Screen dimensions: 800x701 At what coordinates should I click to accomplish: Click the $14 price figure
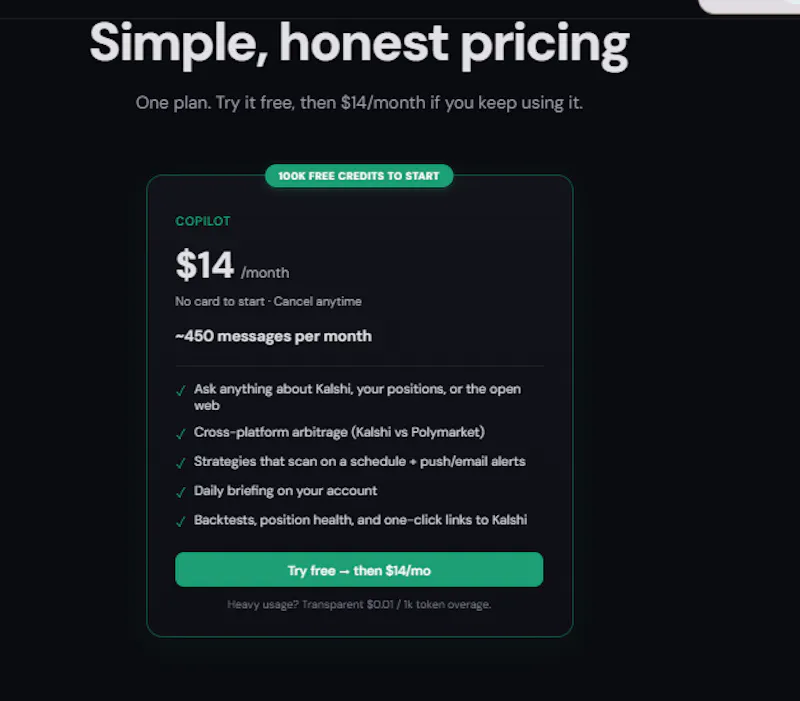point(204,265)
